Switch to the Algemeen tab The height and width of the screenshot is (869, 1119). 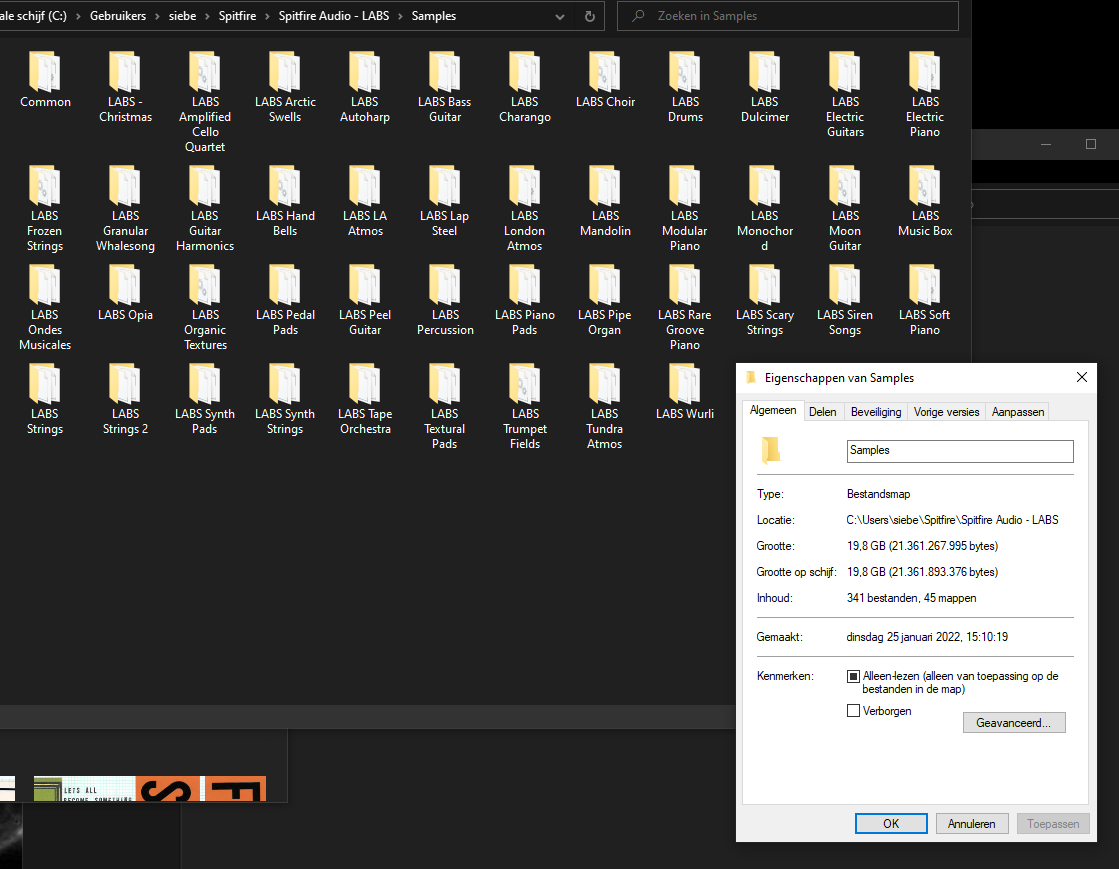[x=773, y=410]
